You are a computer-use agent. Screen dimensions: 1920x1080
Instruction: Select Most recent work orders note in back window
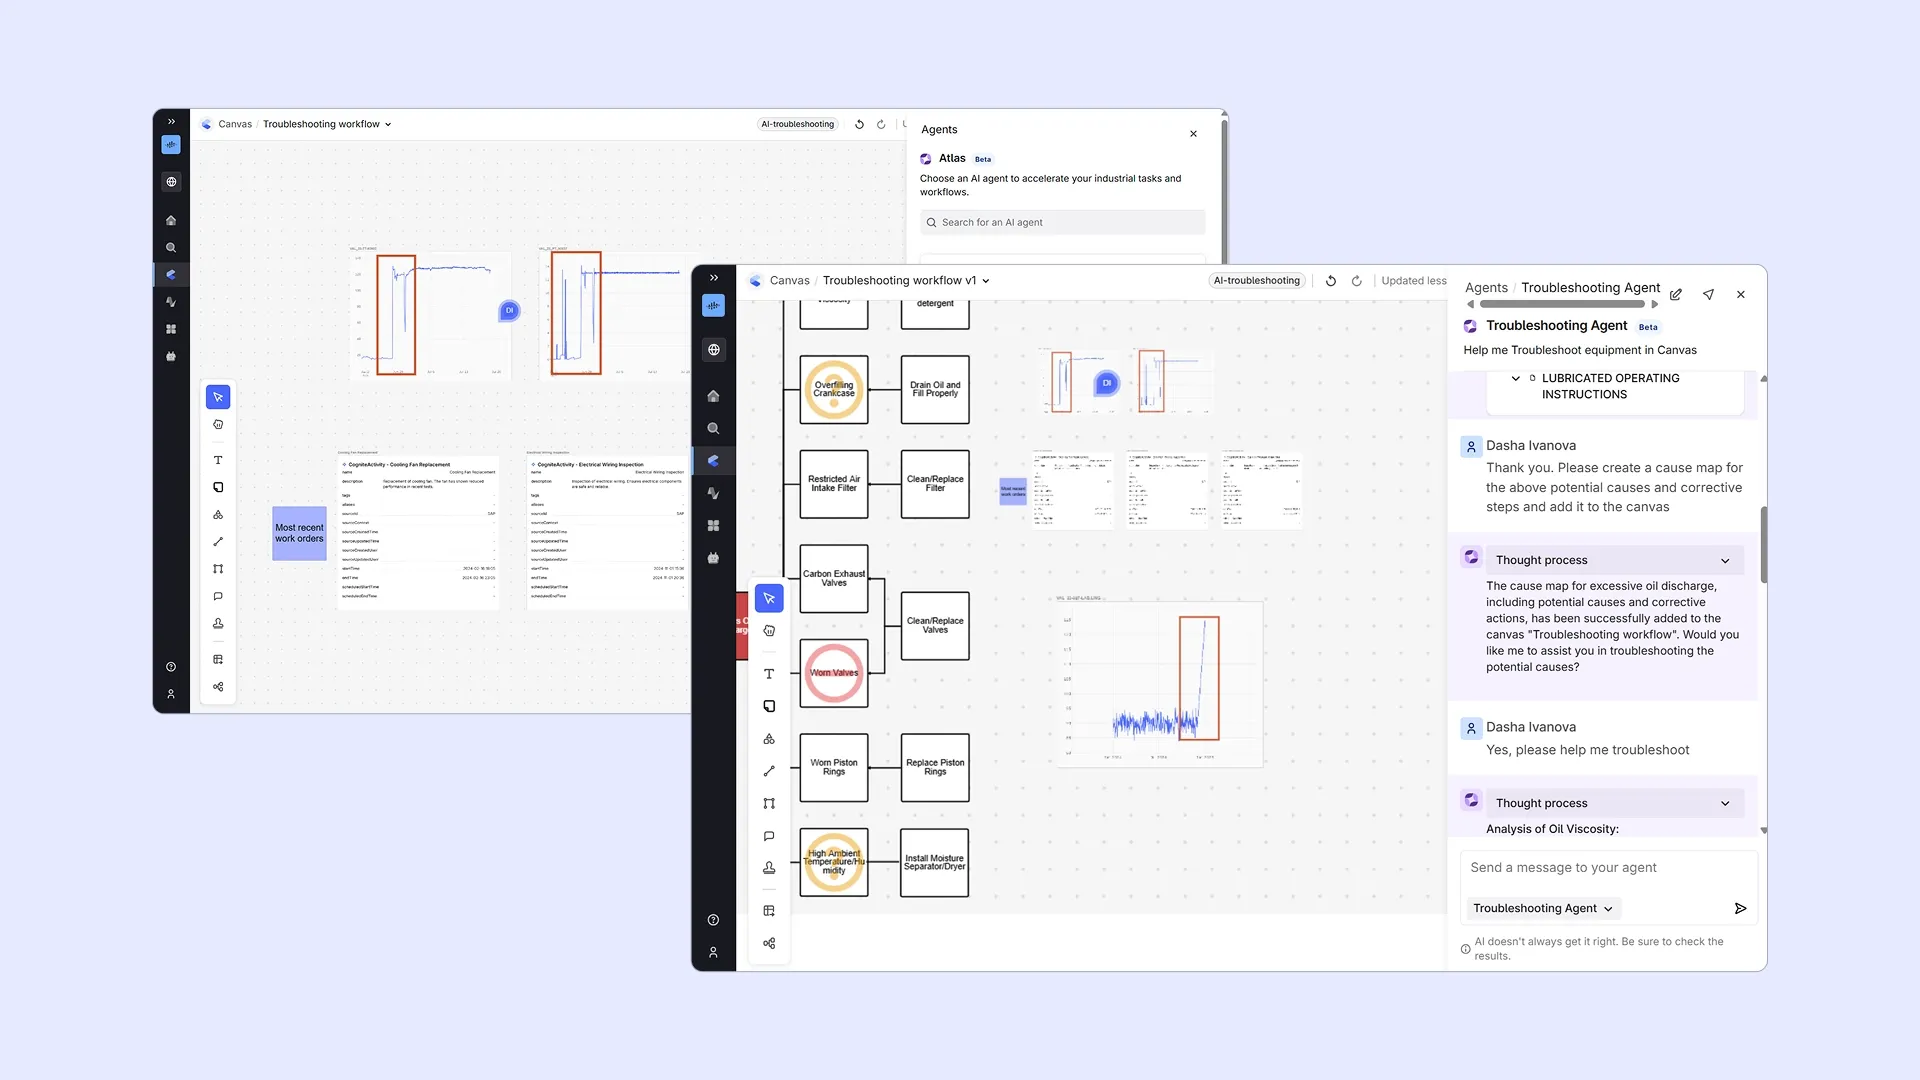click(299, 533)
